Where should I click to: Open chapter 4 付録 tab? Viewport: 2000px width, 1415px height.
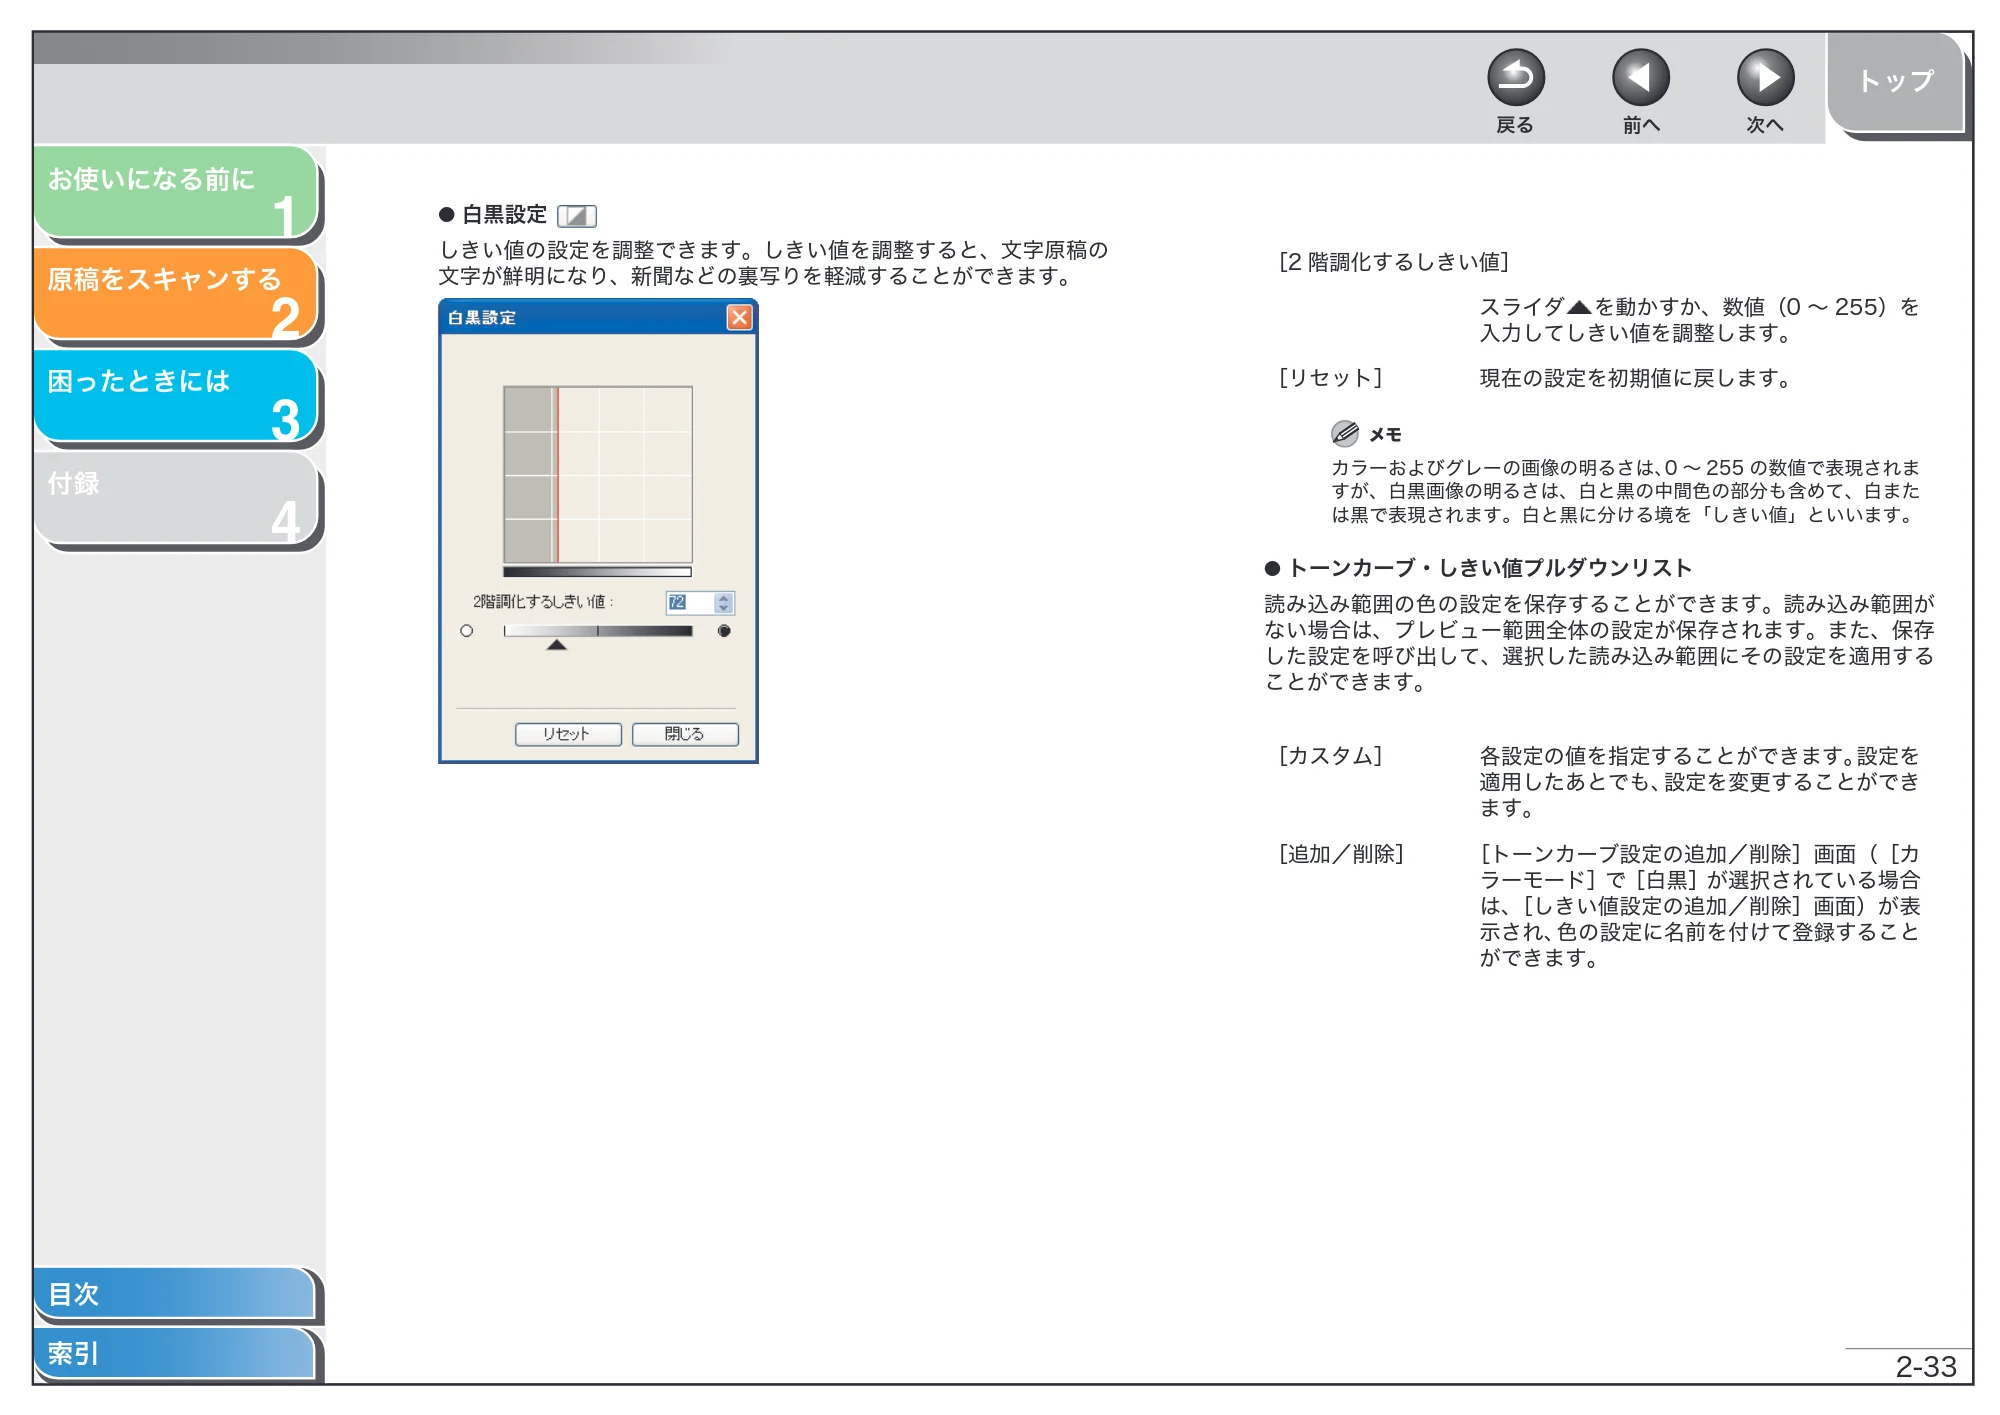pos(176,498)
